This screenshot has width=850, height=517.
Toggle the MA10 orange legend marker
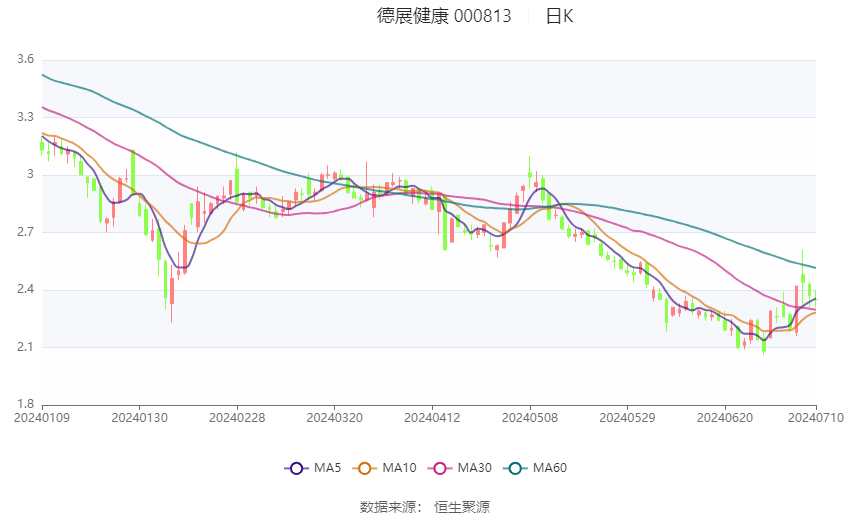(x=364, y=468)
